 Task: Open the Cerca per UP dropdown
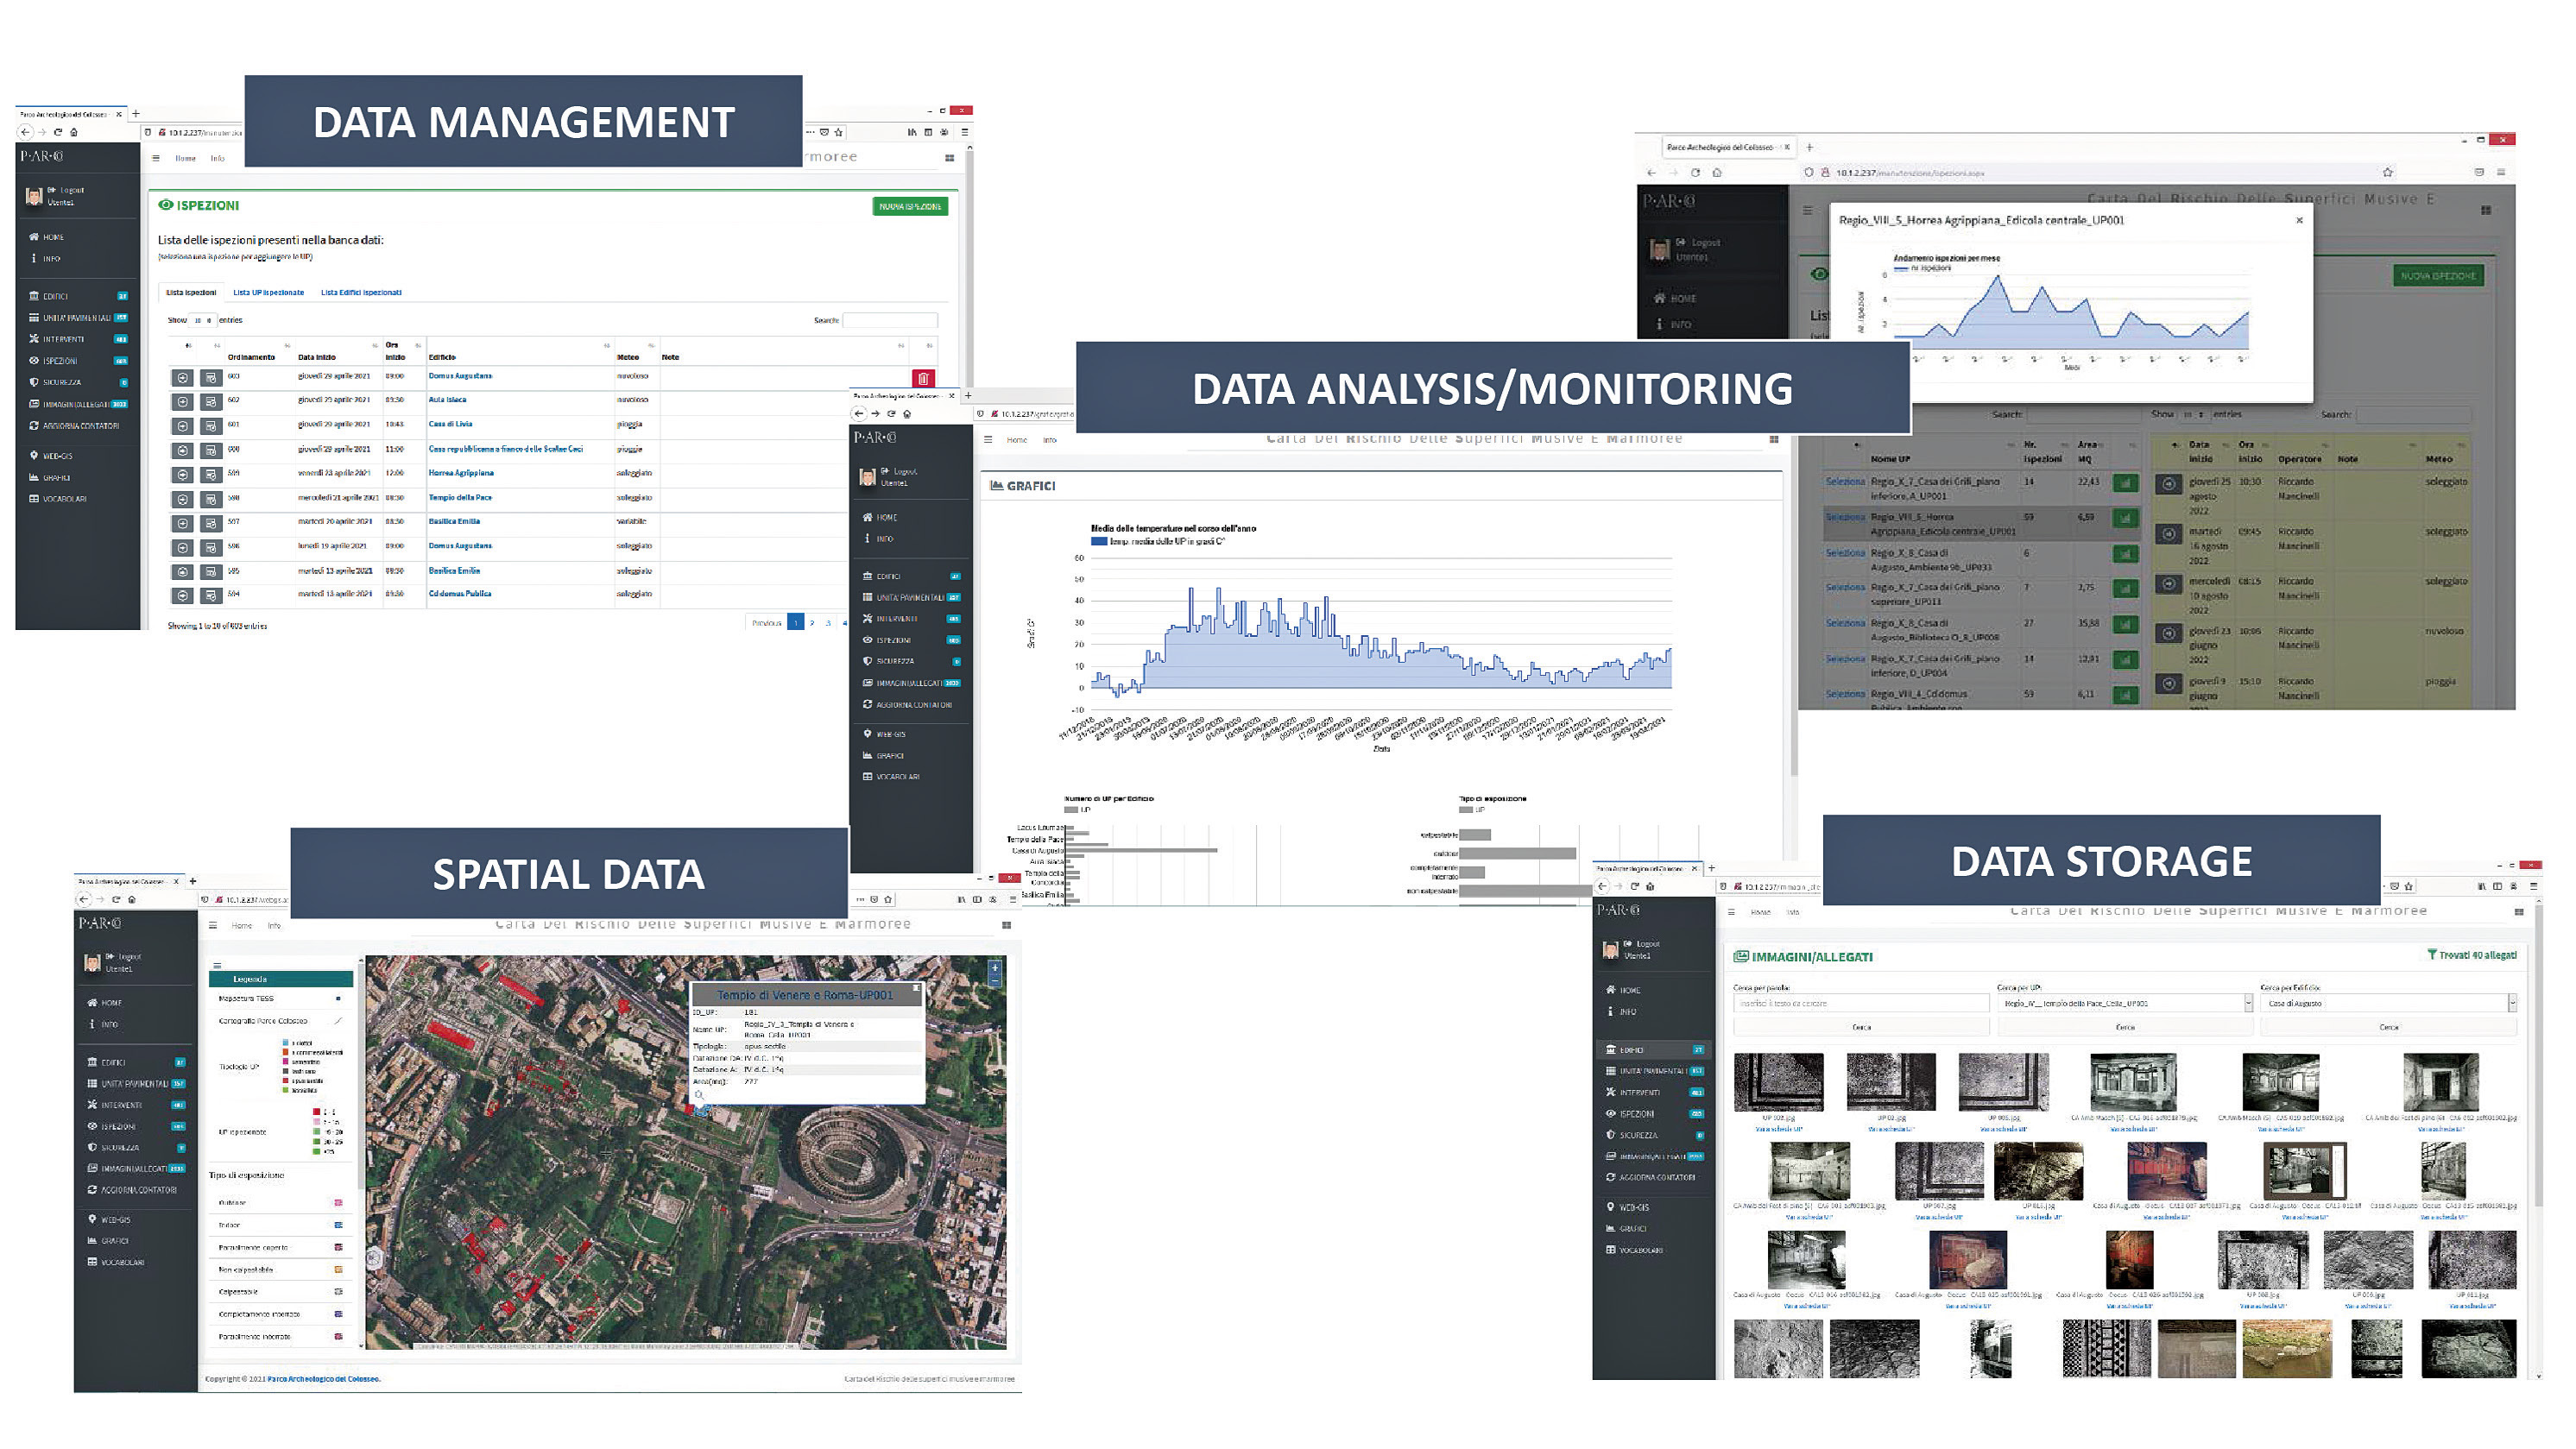2125,1003
